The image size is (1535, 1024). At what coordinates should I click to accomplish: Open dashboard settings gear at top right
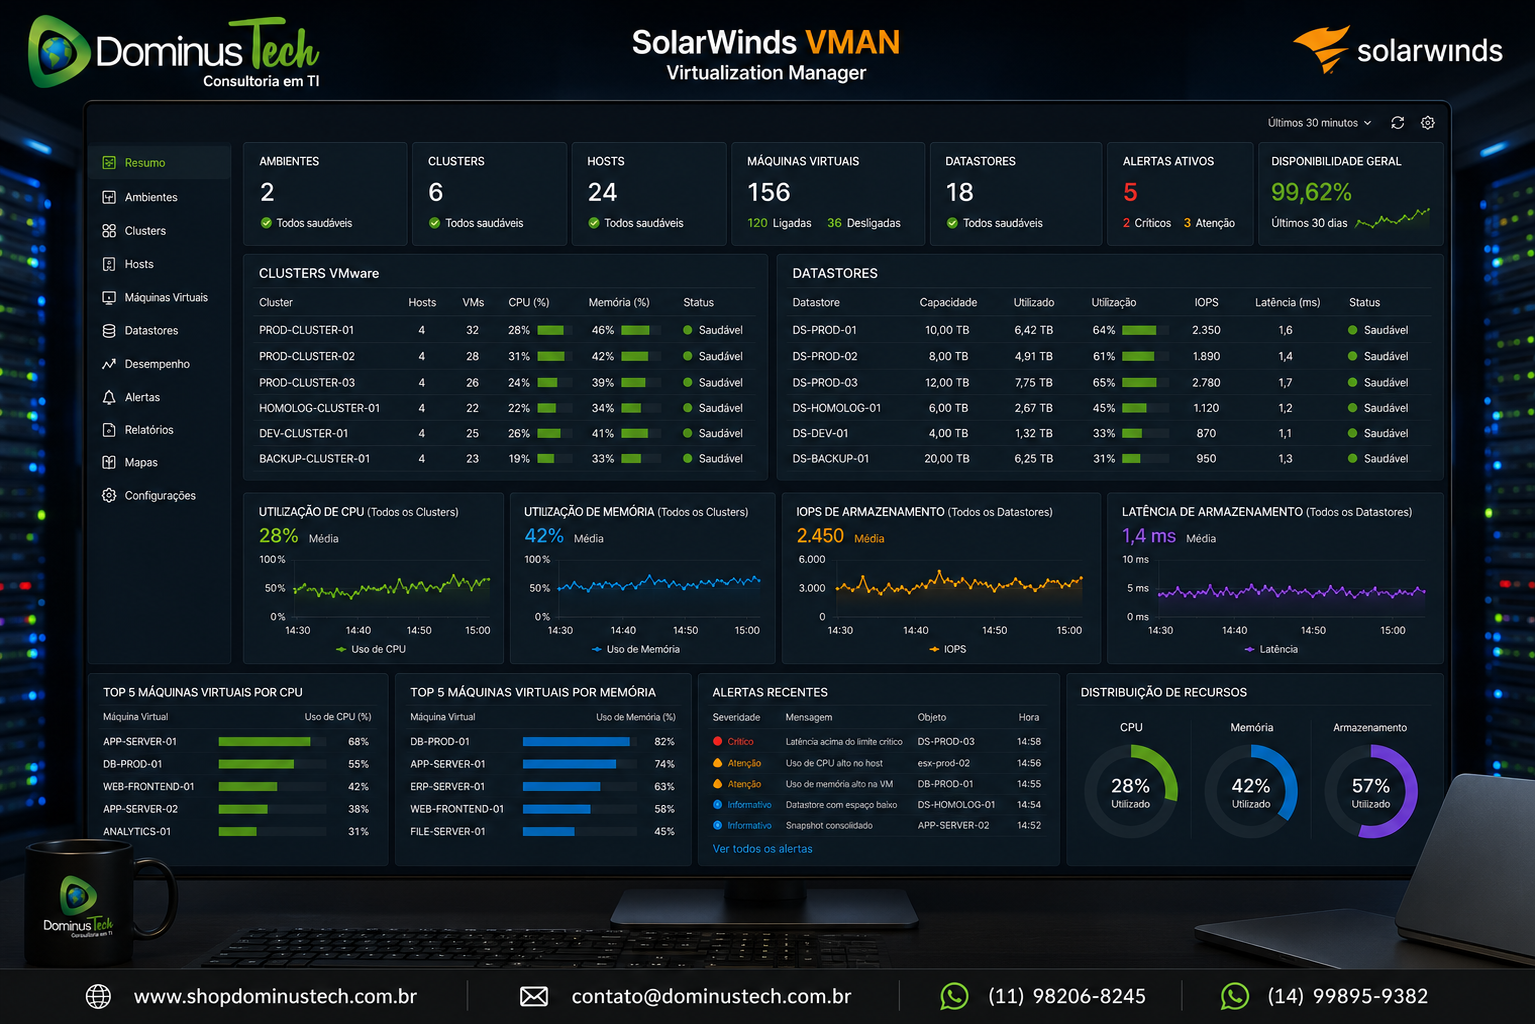(1428, 123)
